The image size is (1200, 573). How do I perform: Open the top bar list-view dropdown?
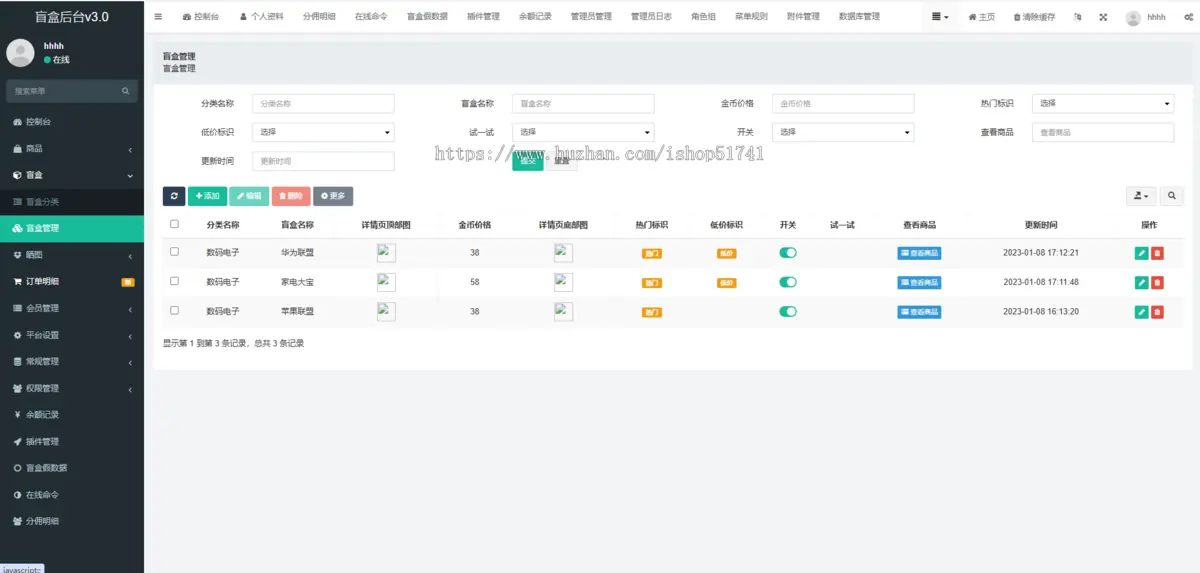(940, 17)
